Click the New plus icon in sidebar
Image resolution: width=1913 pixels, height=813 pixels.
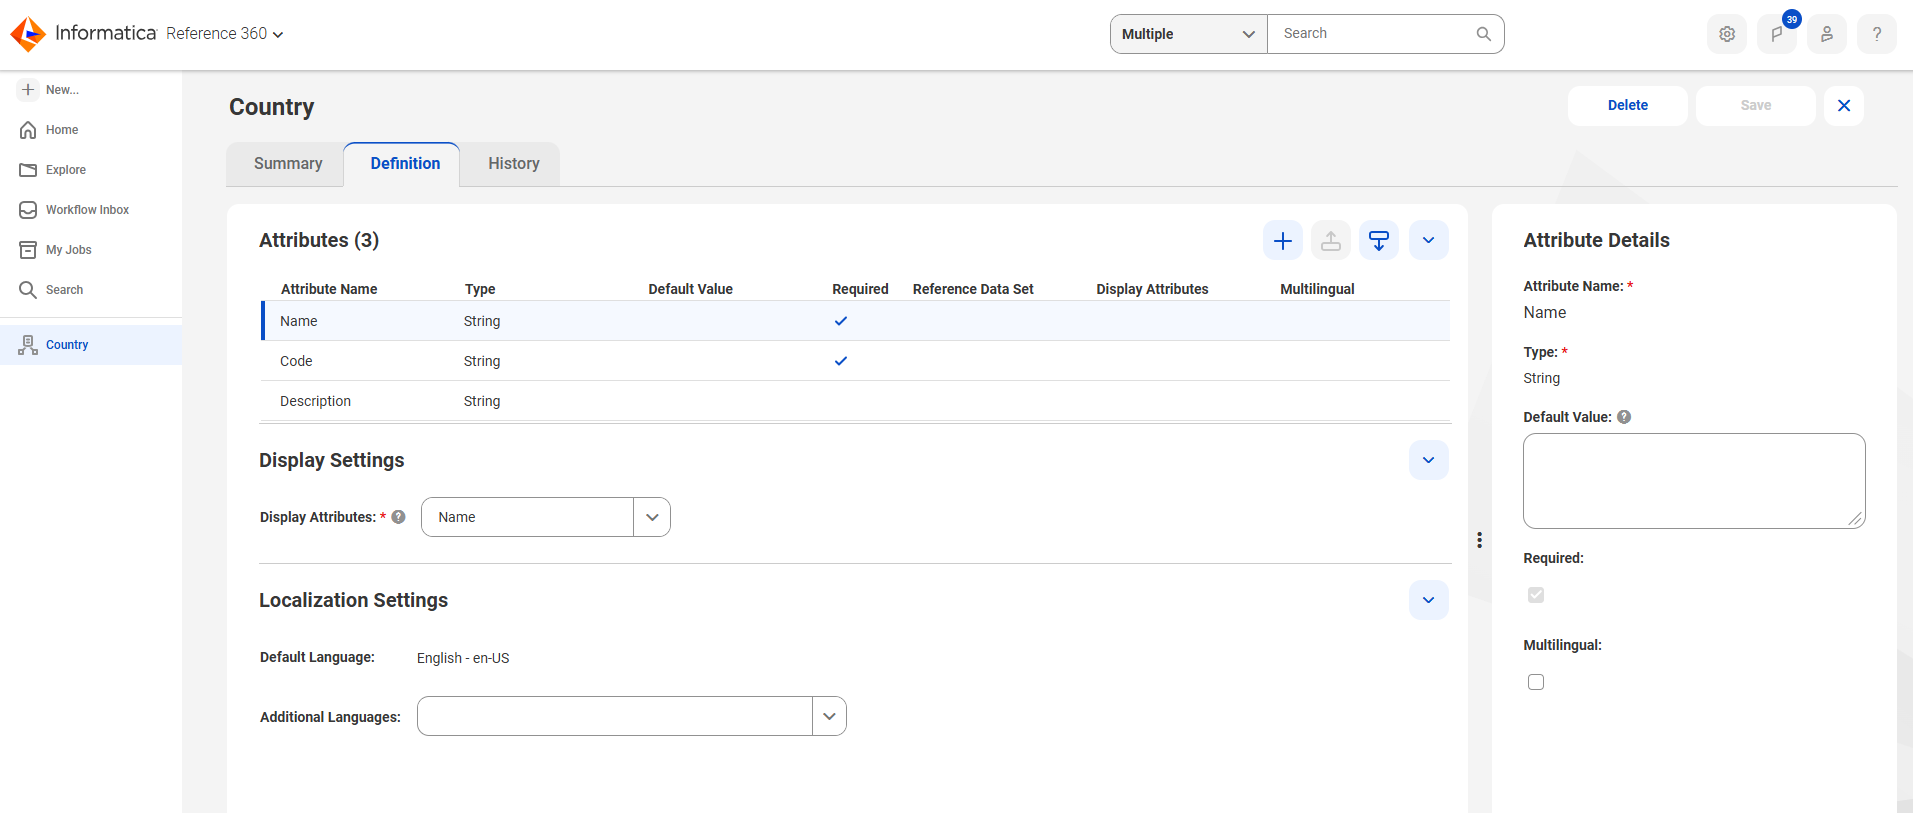click(28, 90)
